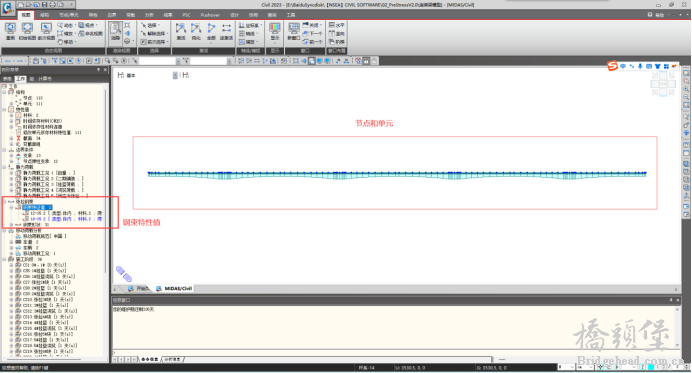Click the tree panel vertical scrollbar
The height and width of the screenshot is (373, 692).
pyautogui.click(x=105, y=181)
